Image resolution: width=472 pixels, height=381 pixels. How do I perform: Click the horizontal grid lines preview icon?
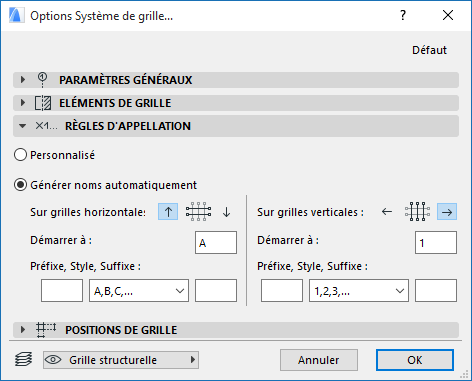(198, 212)
